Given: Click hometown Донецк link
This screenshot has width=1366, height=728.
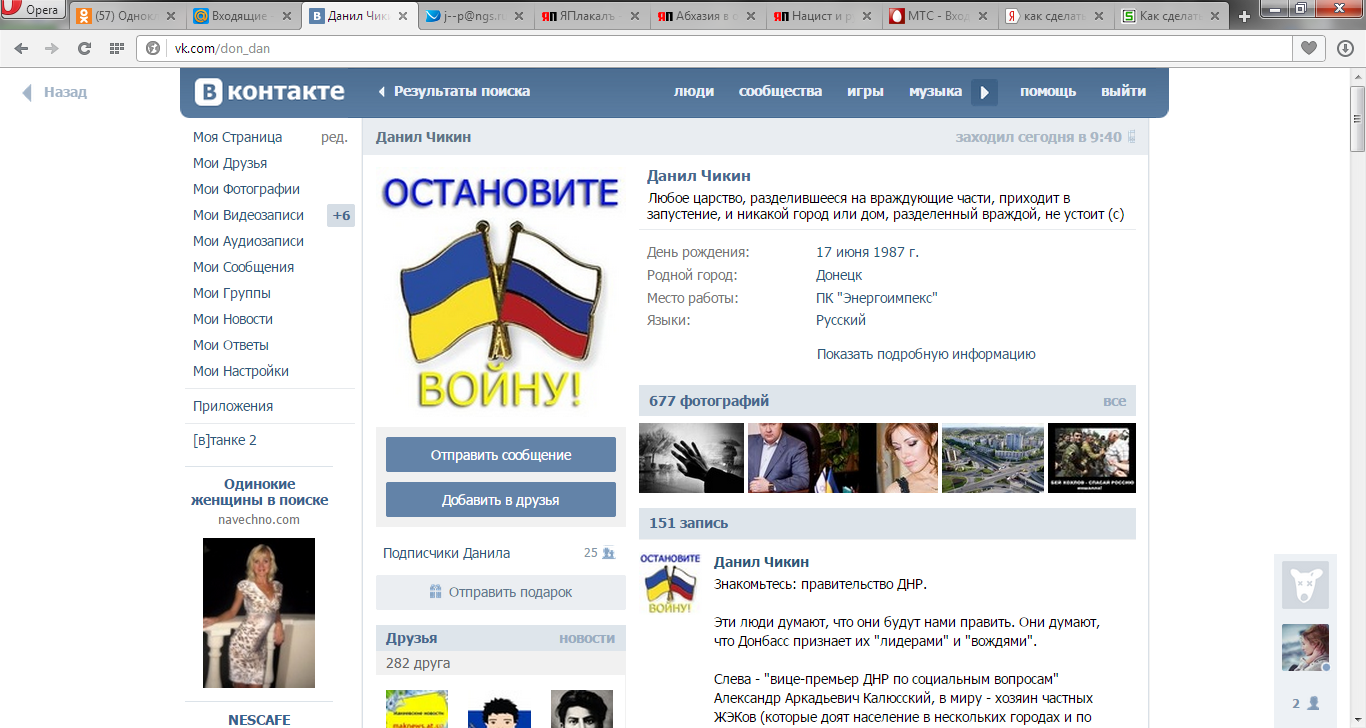Looking at the screenshot, I should 839,275.
